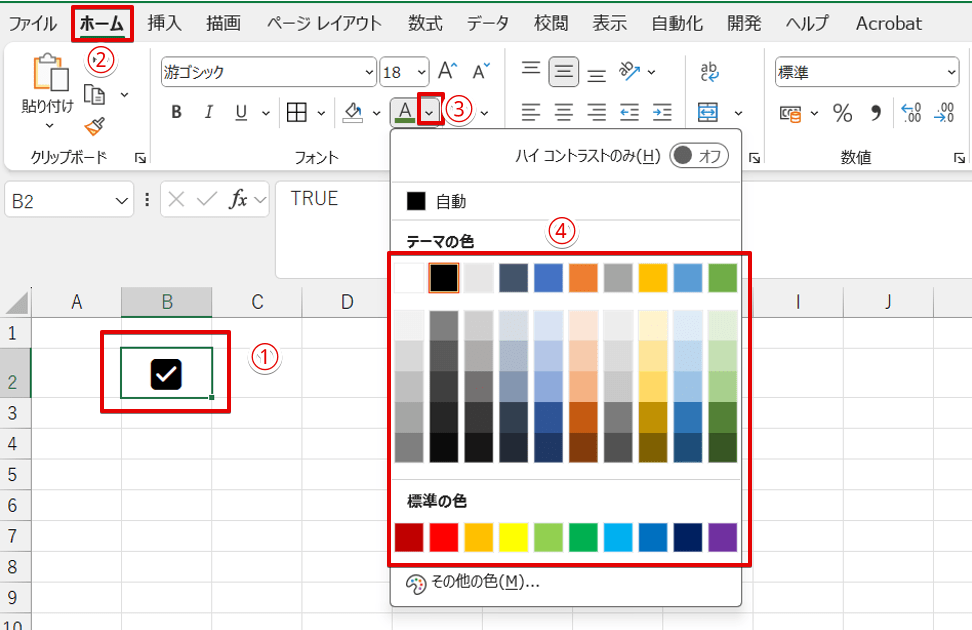Pick the standard yellow color swatch

click(513, 537)
